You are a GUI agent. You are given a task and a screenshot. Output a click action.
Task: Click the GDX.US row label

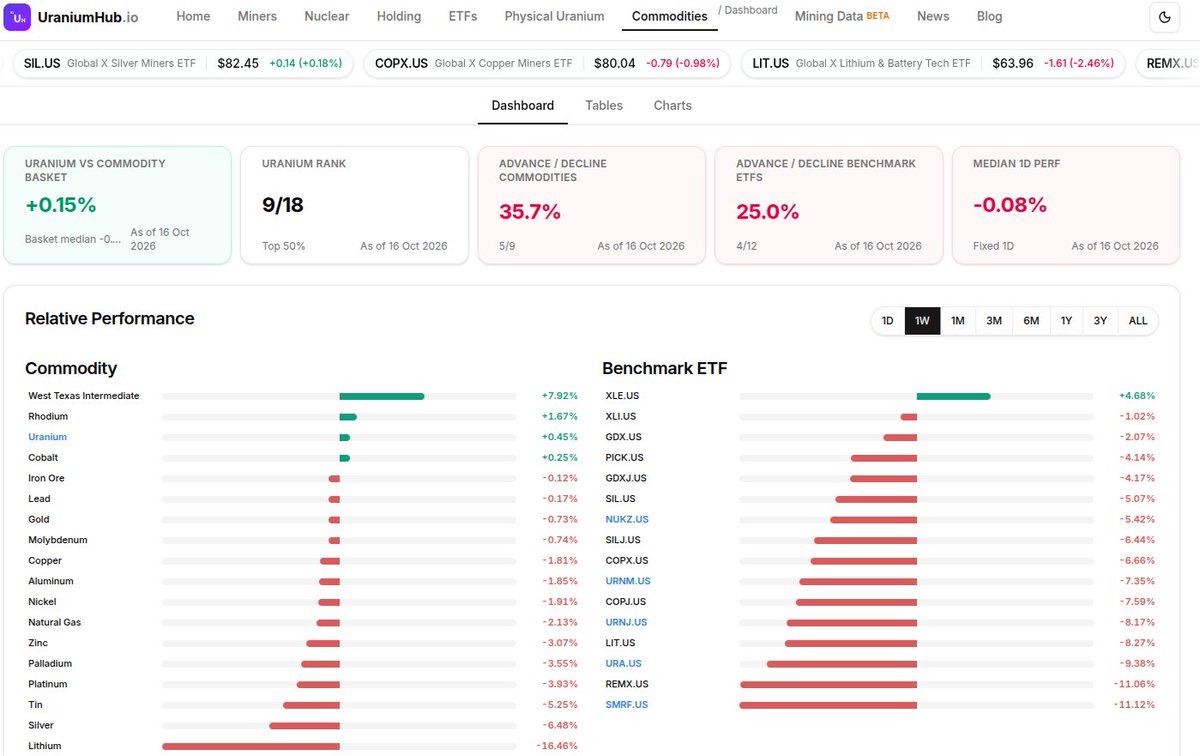(x=623, y=437)
